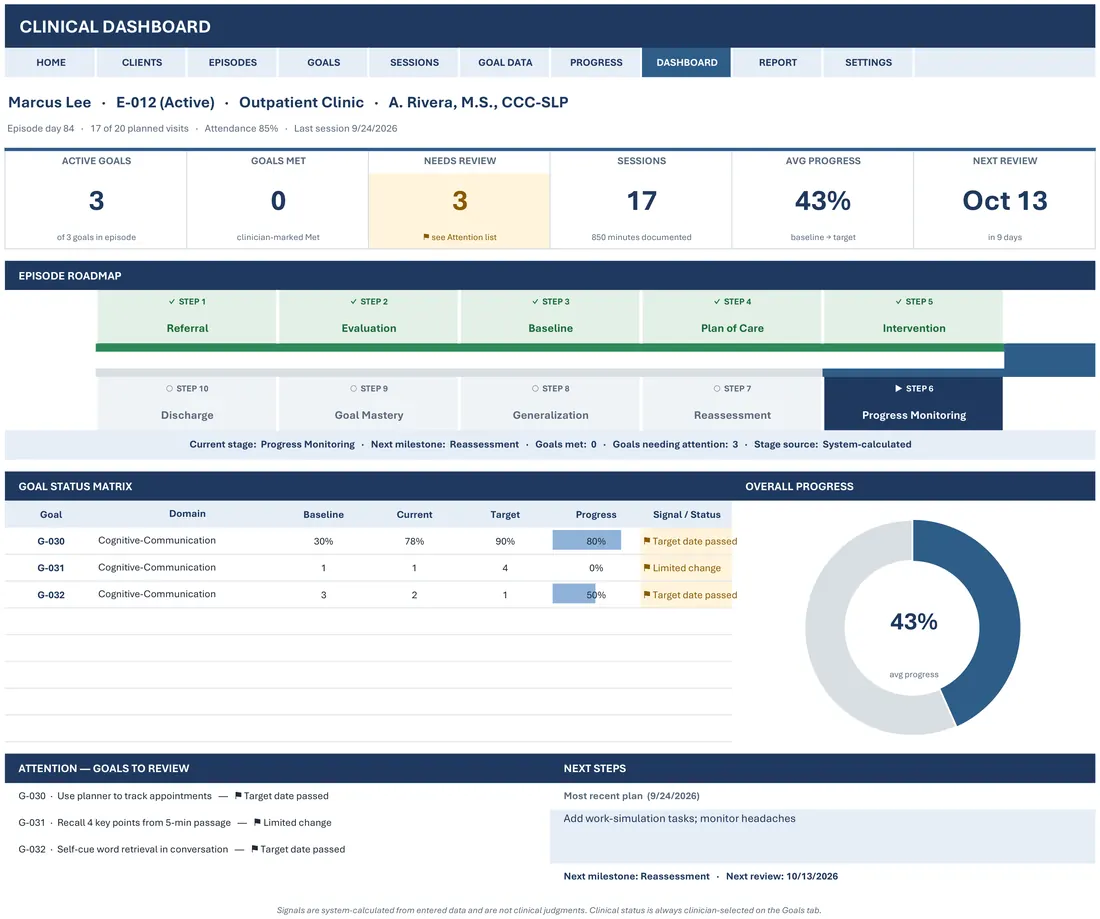1100x919 pixels.
Task: Click the flag icon in G-032's Signal/Status cell
Action: pyautogui.click(x=647, y=594)
